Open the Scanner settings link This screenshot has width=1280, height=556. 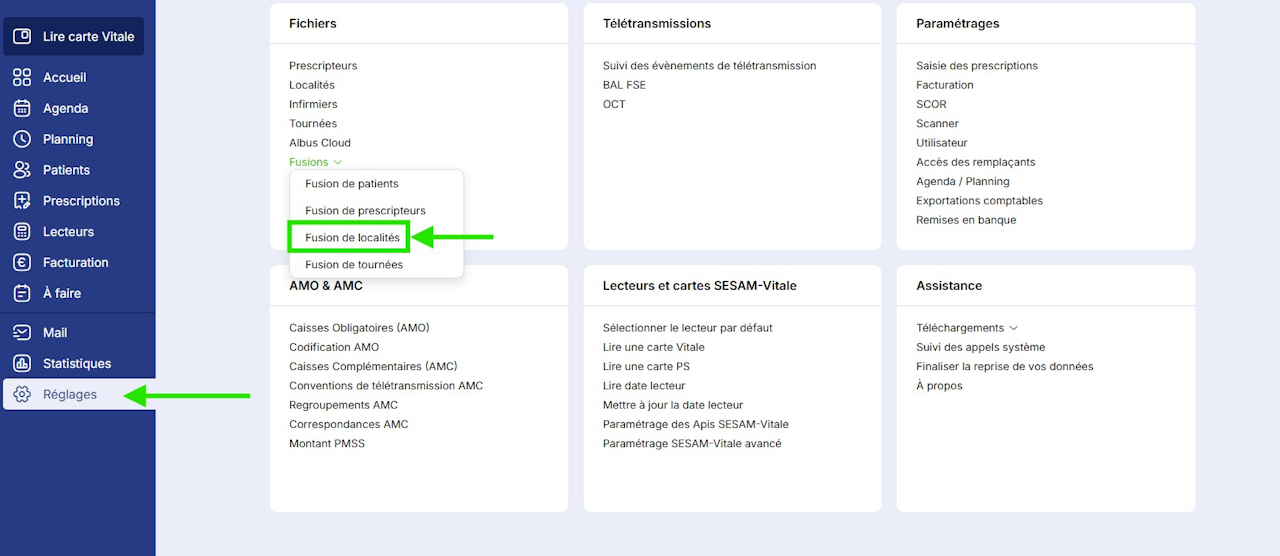[x=937, y=124]
